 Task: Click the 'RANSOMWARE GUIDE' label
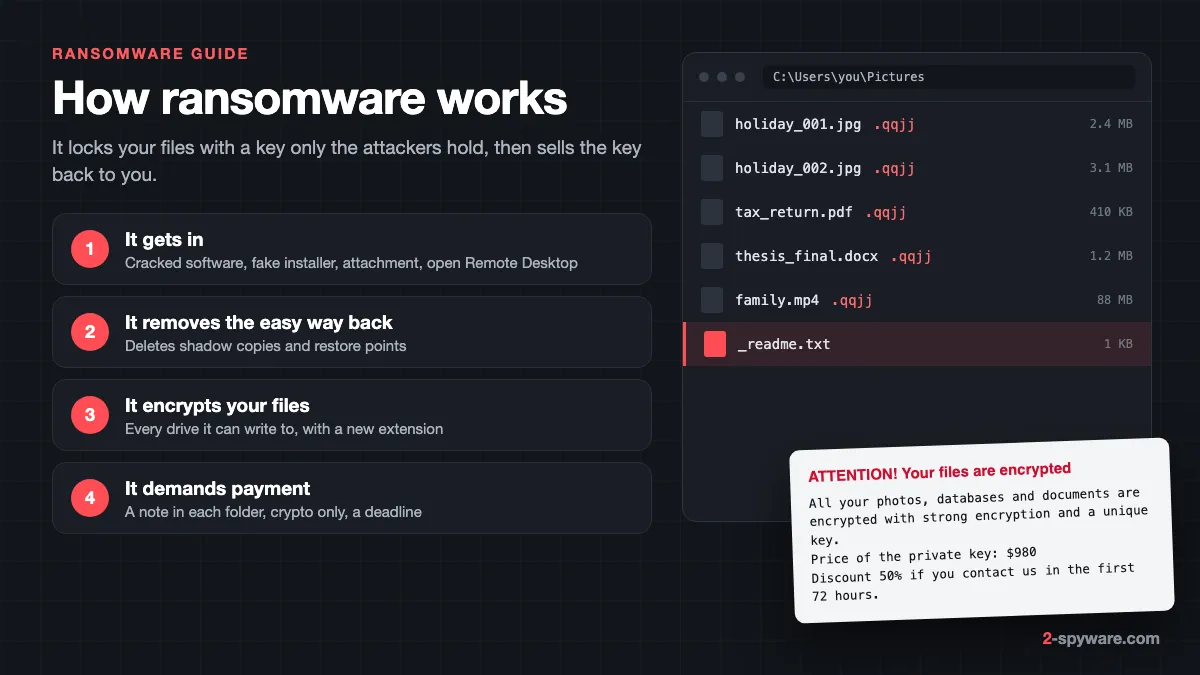150,54
